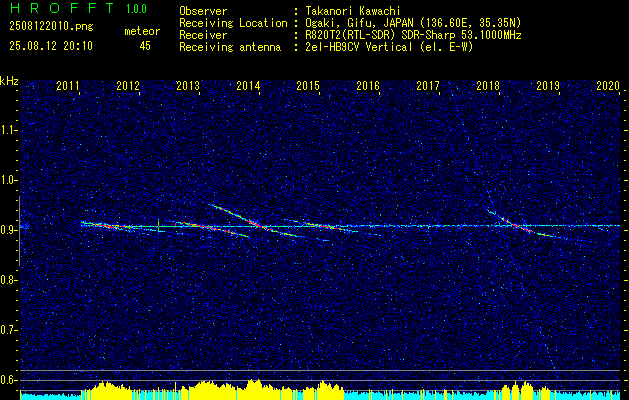This screenshot has width=629, height=400.
Task: Click the Observer field label
Action: tap(203, 11)
